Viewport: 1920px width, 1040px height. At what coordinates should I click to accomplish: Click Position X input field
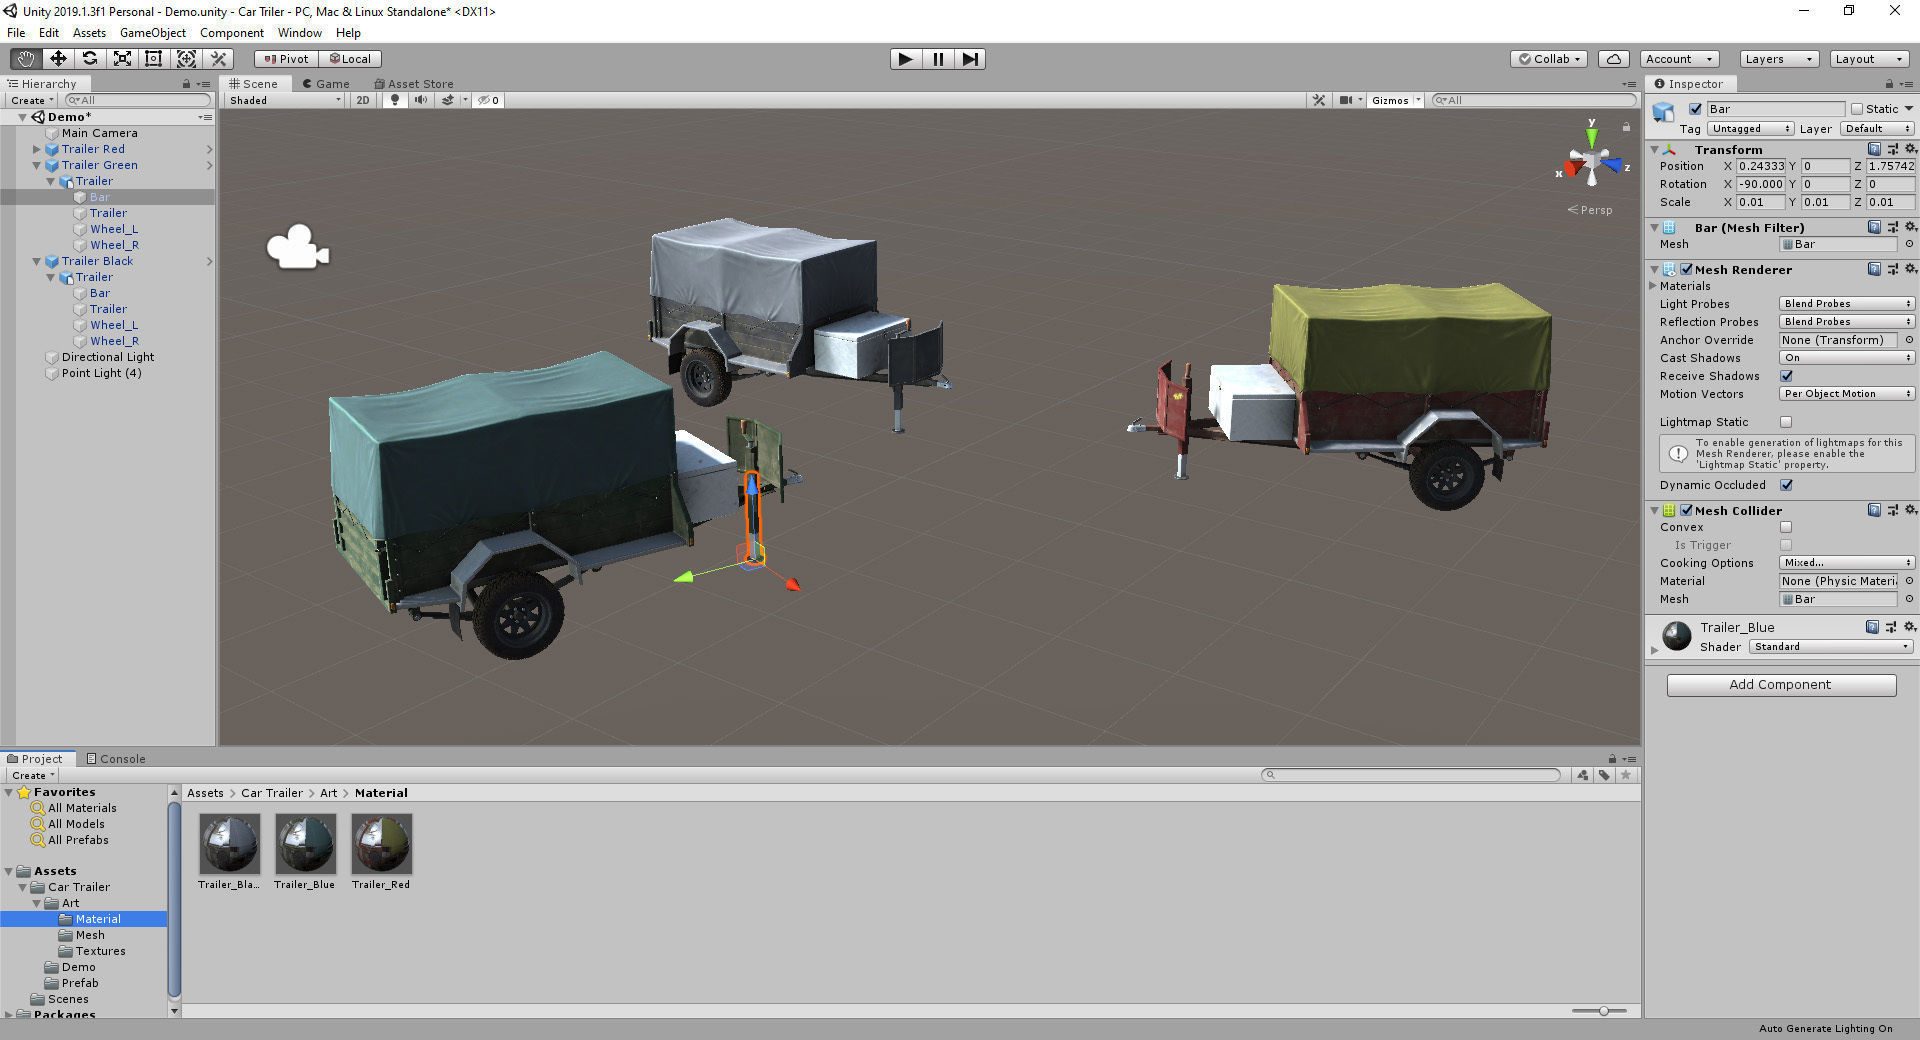tap(1761, 166)
